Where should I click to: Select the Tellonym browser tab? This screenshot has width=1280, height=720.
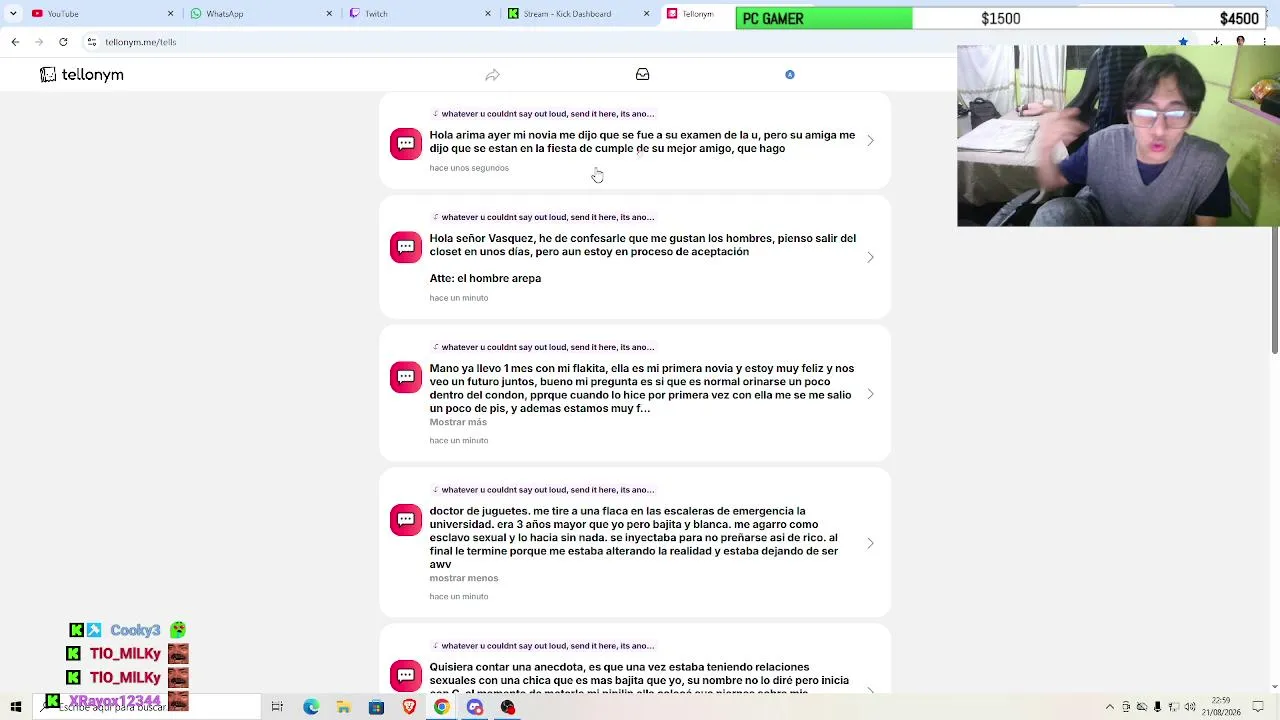pos(697,14)
